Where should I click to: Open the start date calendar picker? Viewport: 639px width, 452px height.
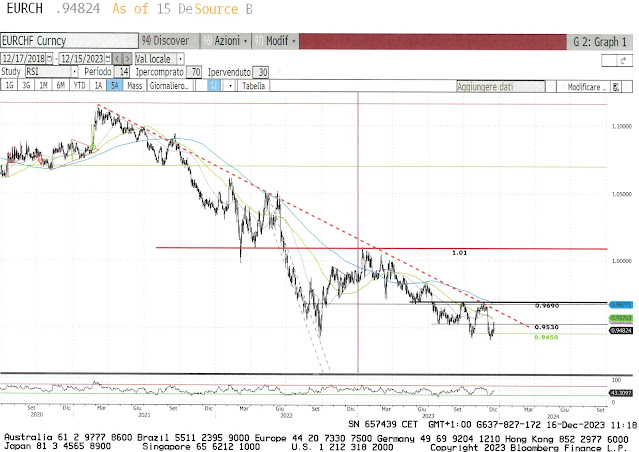(50, 59)
